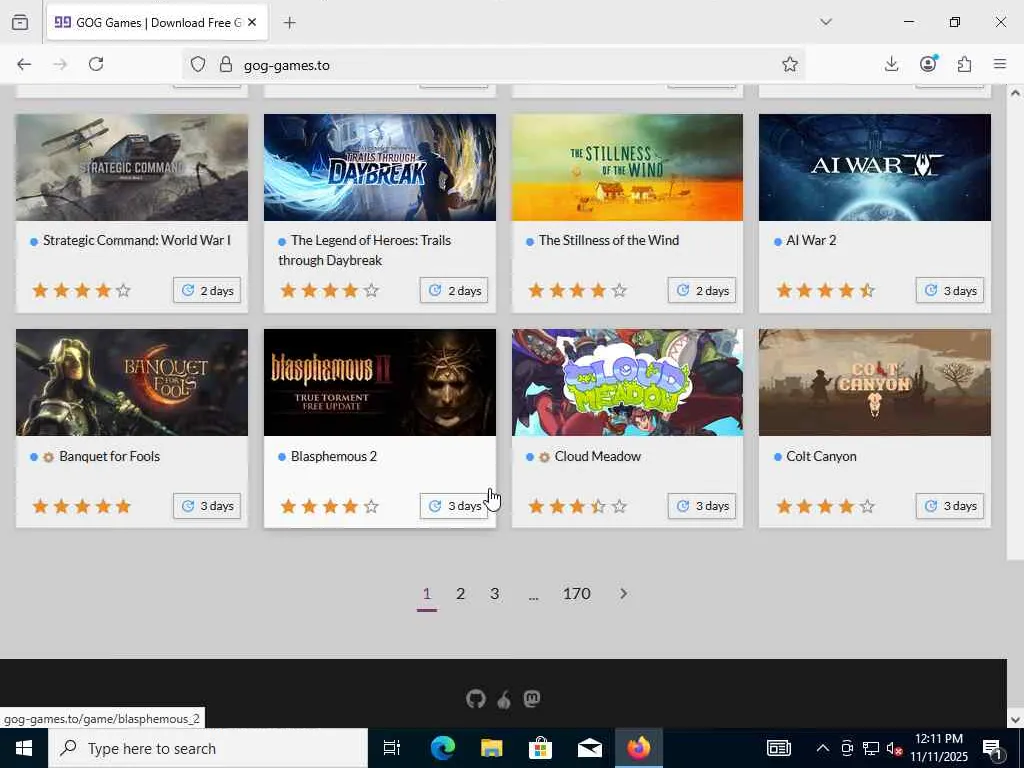Open the Downloads arrow icon
The width and height of the screenshot is (1024, 768).
891,64
